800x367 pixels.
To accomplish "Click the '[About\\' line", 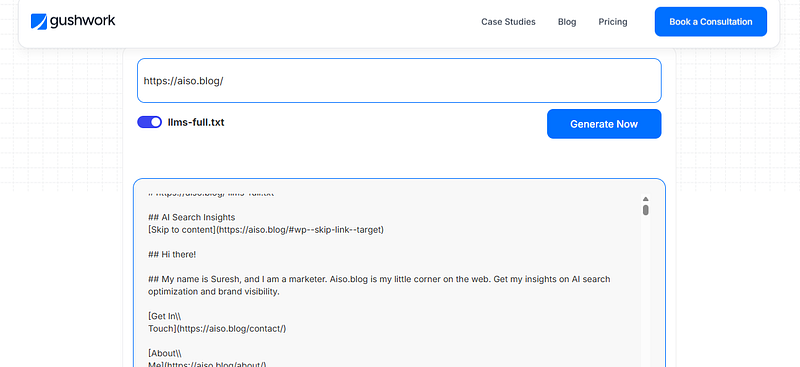I will click(x=164, y=353).
